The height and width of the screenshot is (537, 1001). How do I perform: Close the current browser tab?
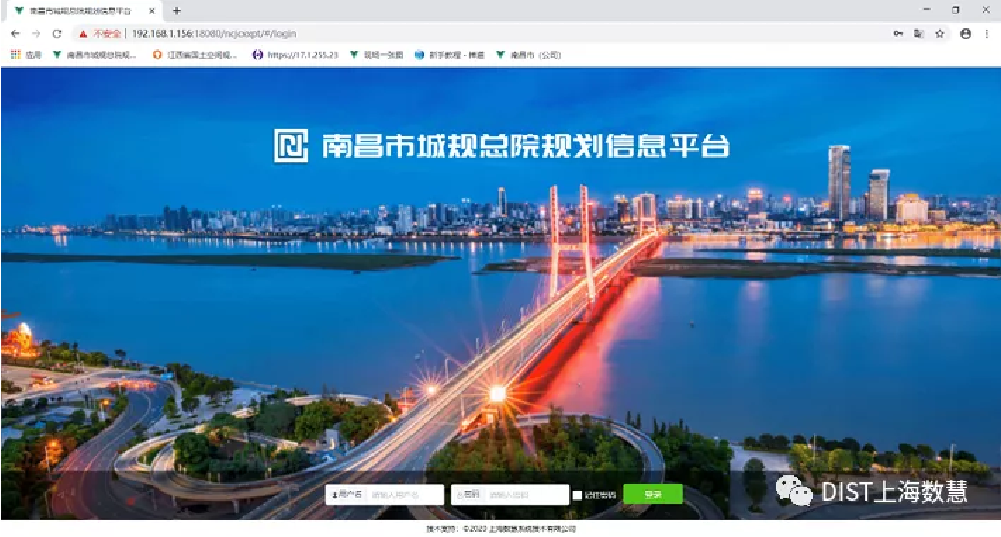pyautogui.click(x=152, y=10)
